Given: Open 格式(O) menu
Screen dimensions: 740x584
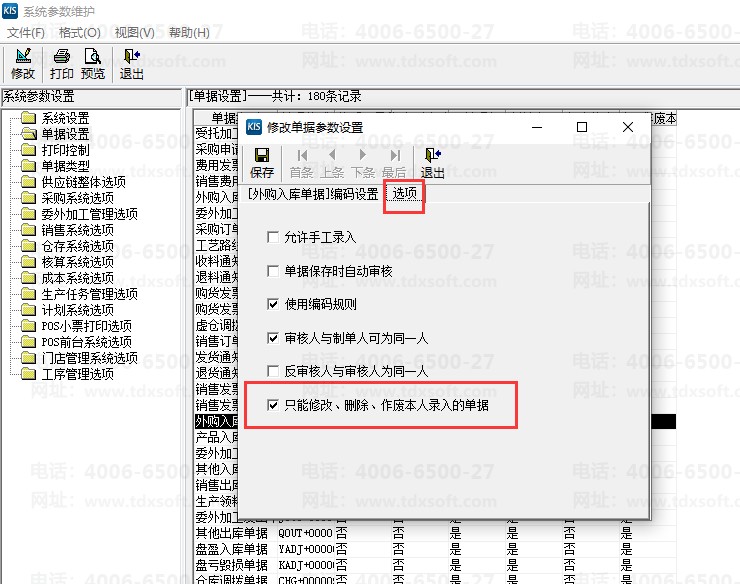Looking at the screenshot, I should (x=80, y=33).
